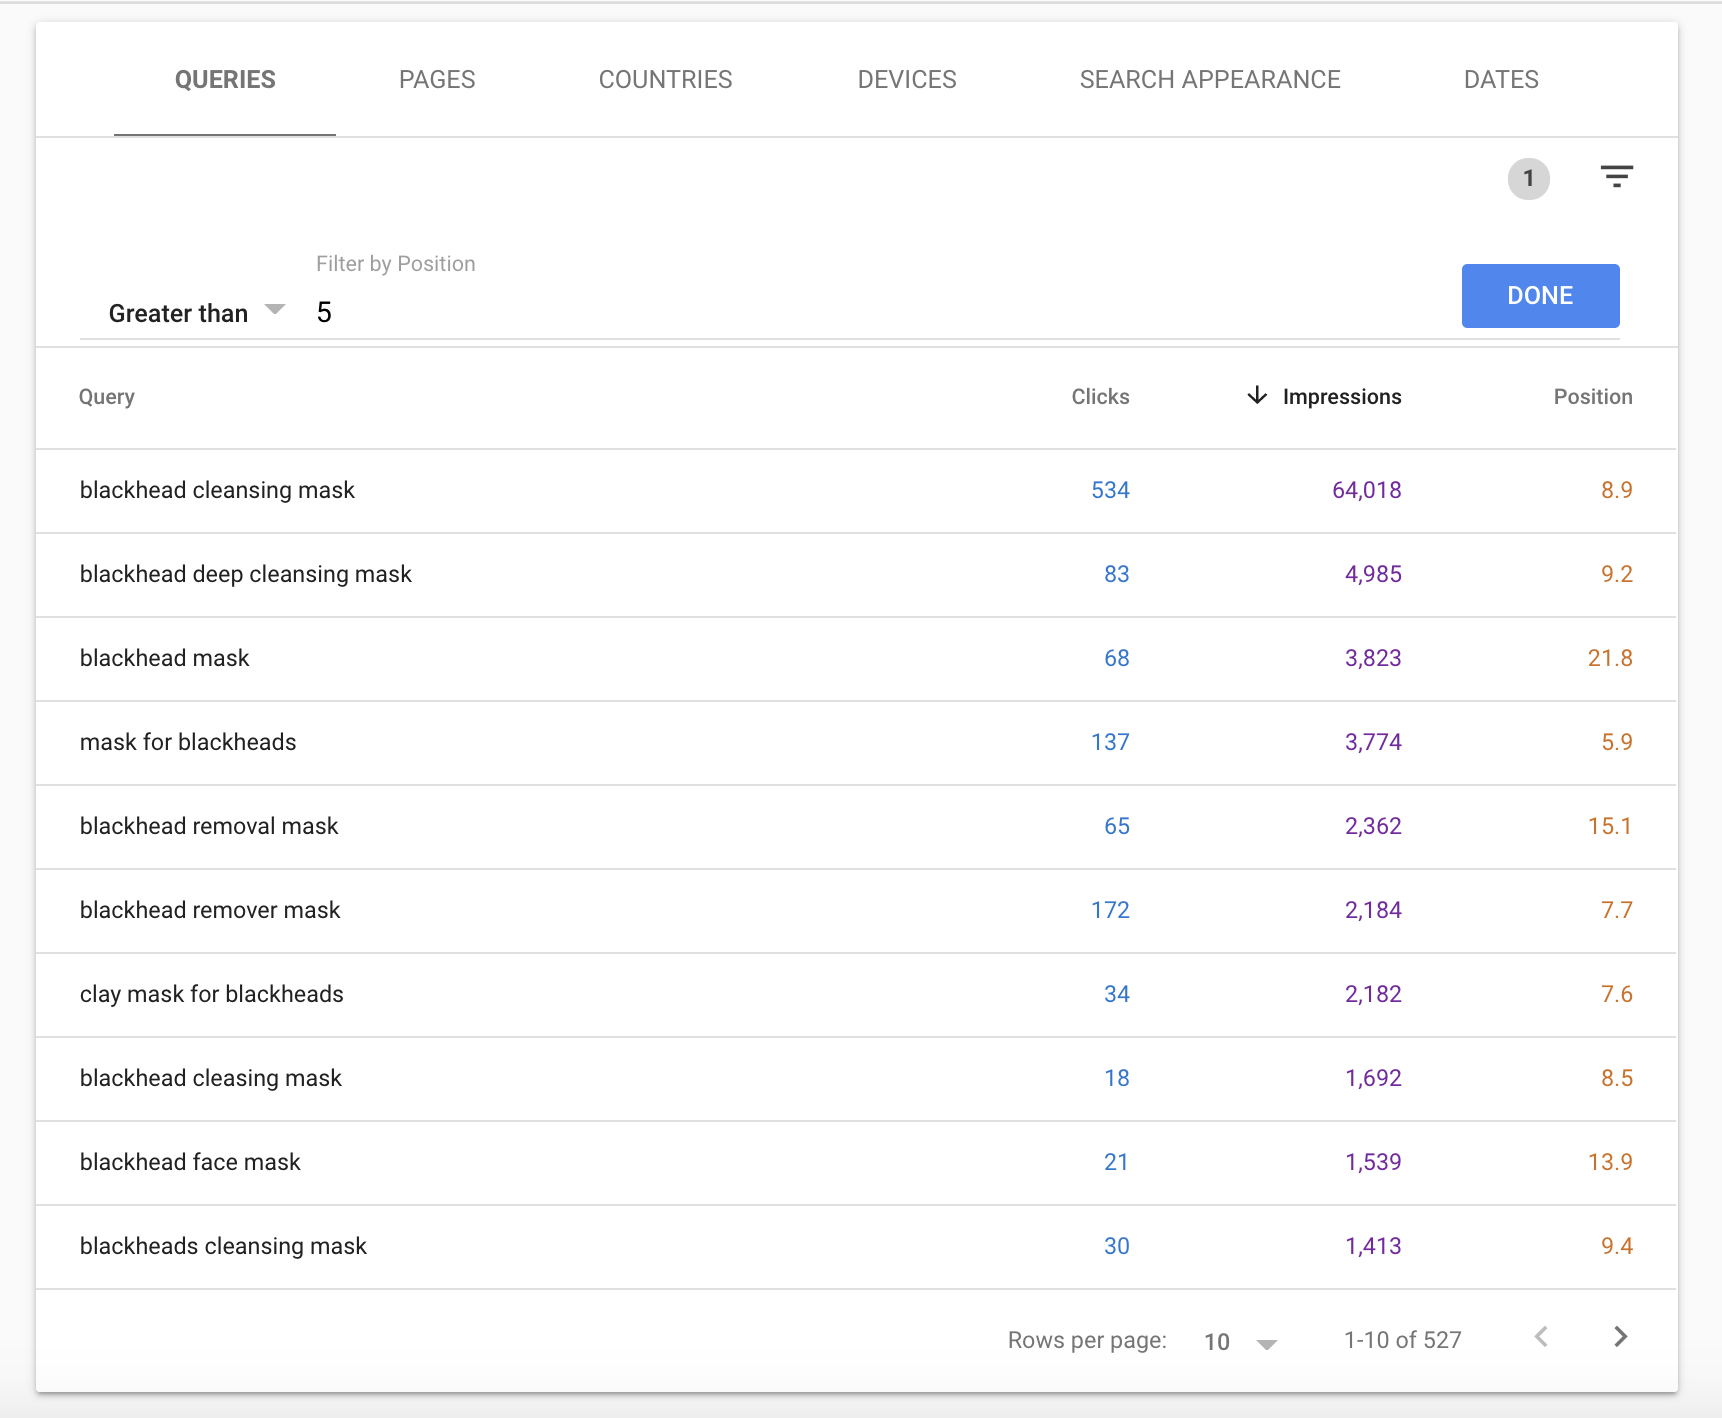1722x1418 pixels.
Task: Open the Devices tab
Action: coord(906,80)
